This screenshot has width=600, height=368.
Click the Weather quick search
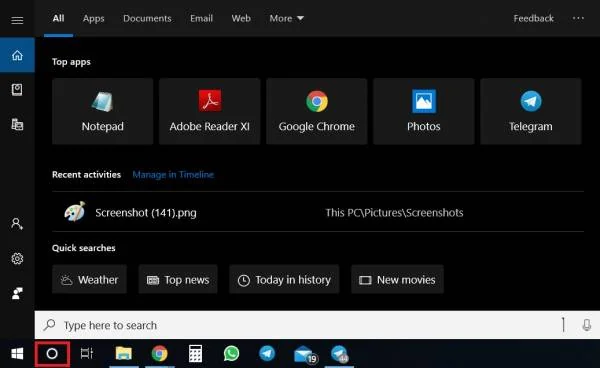click(x=90, y=280)
